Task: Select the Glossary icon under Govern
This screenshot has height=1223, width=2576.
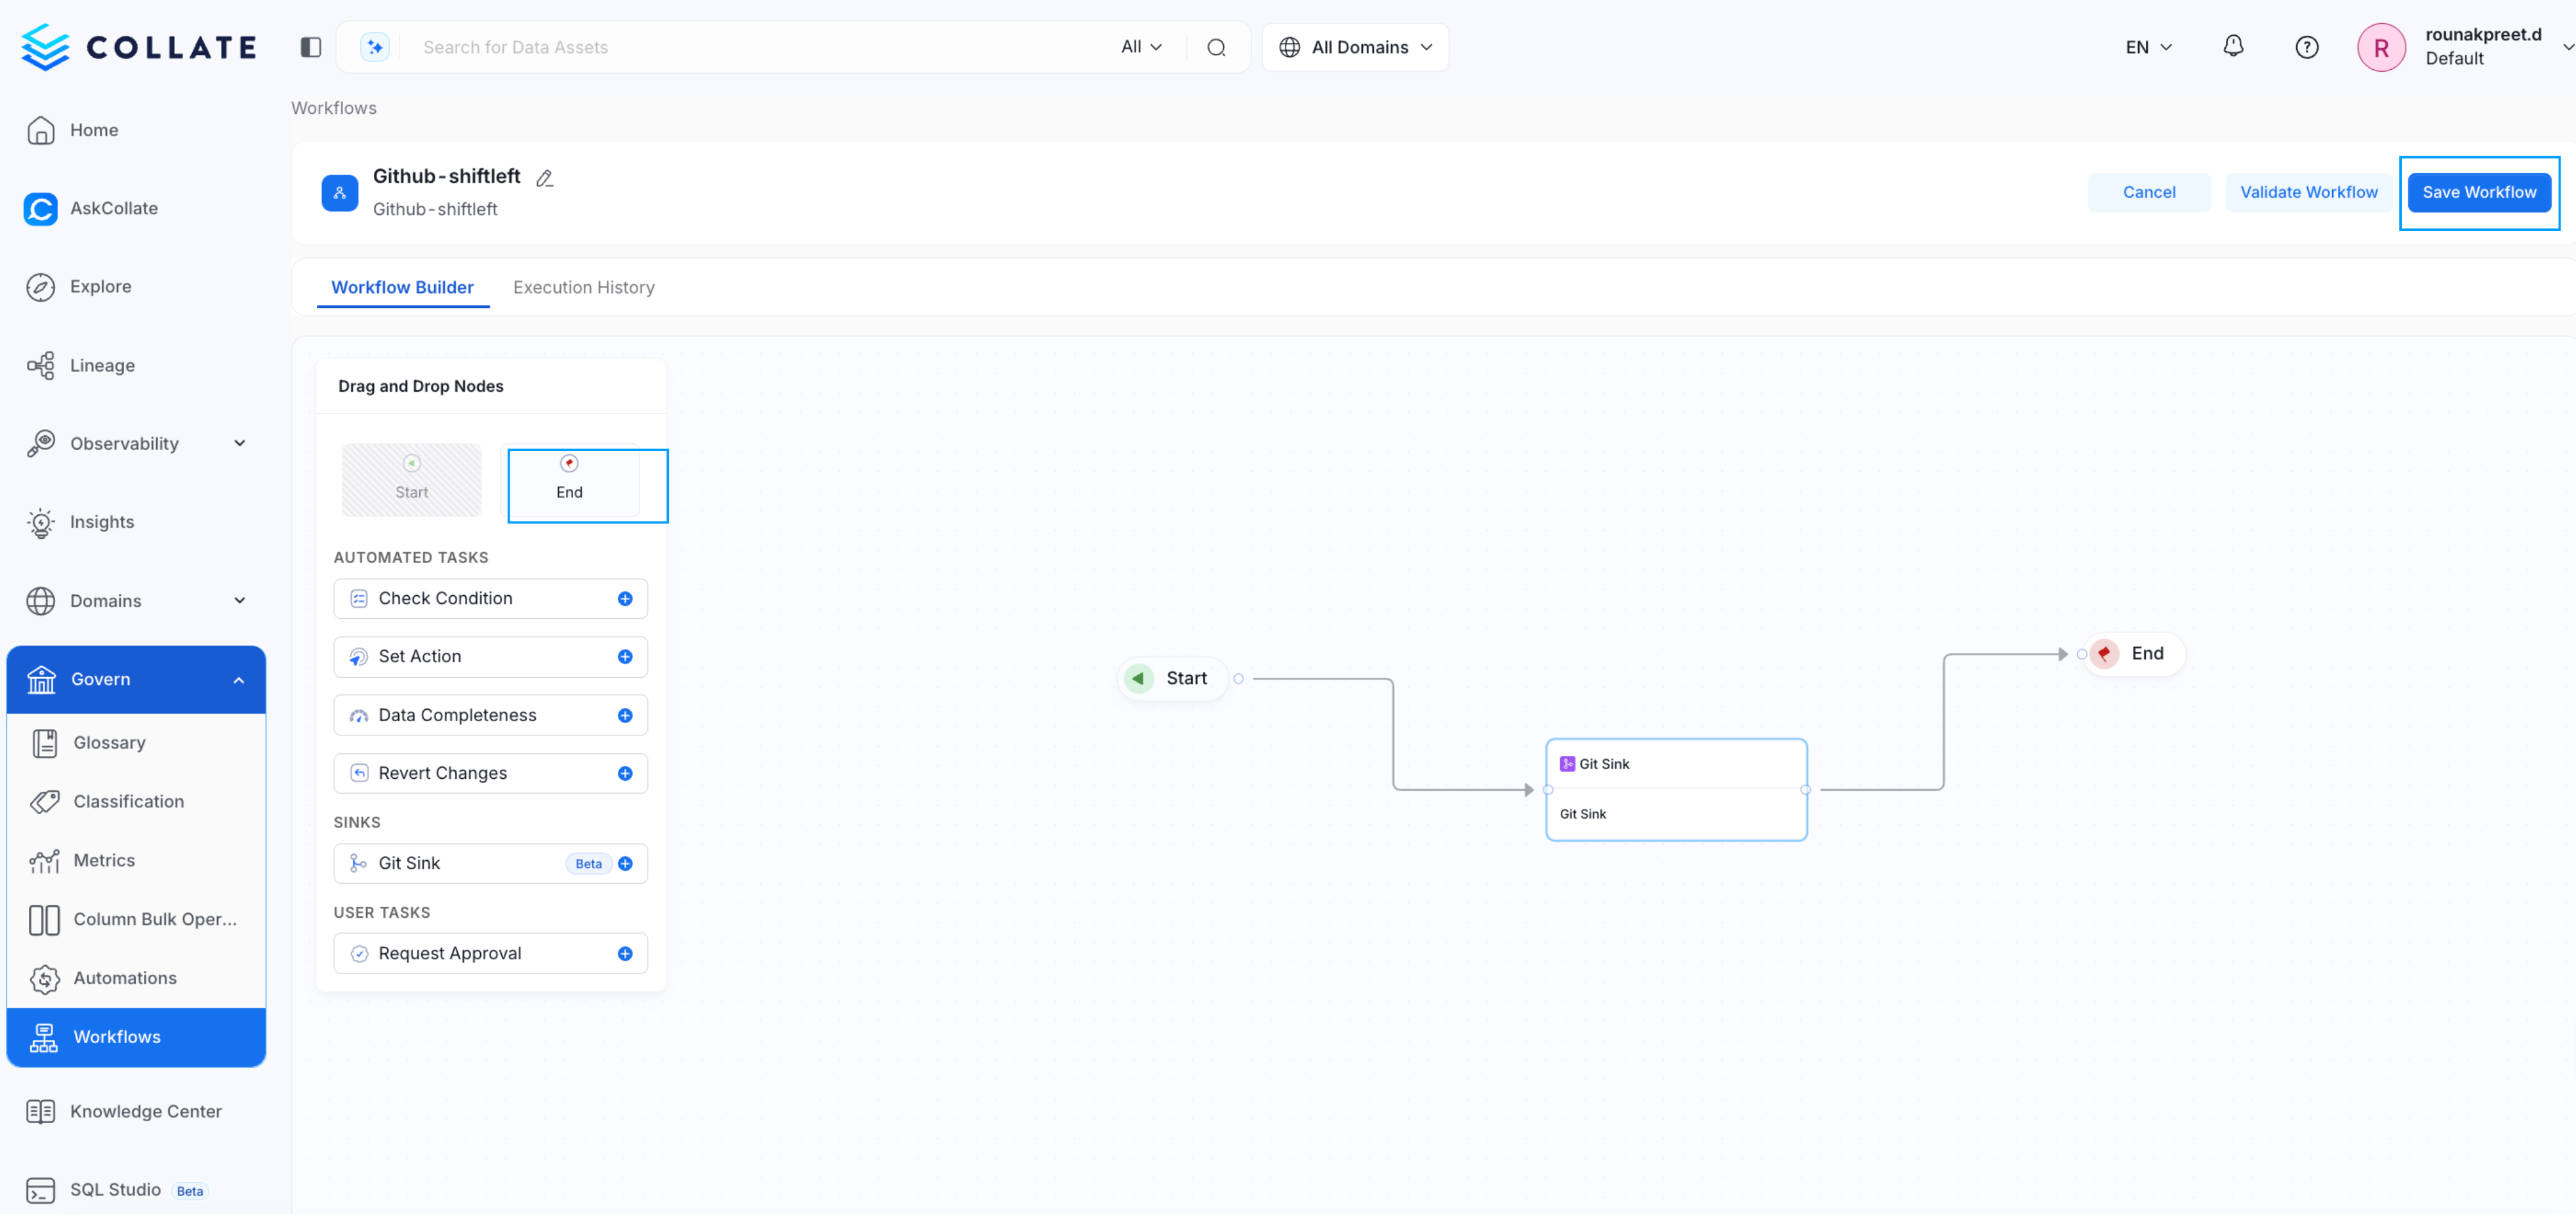Action: [x=45, y=742]
